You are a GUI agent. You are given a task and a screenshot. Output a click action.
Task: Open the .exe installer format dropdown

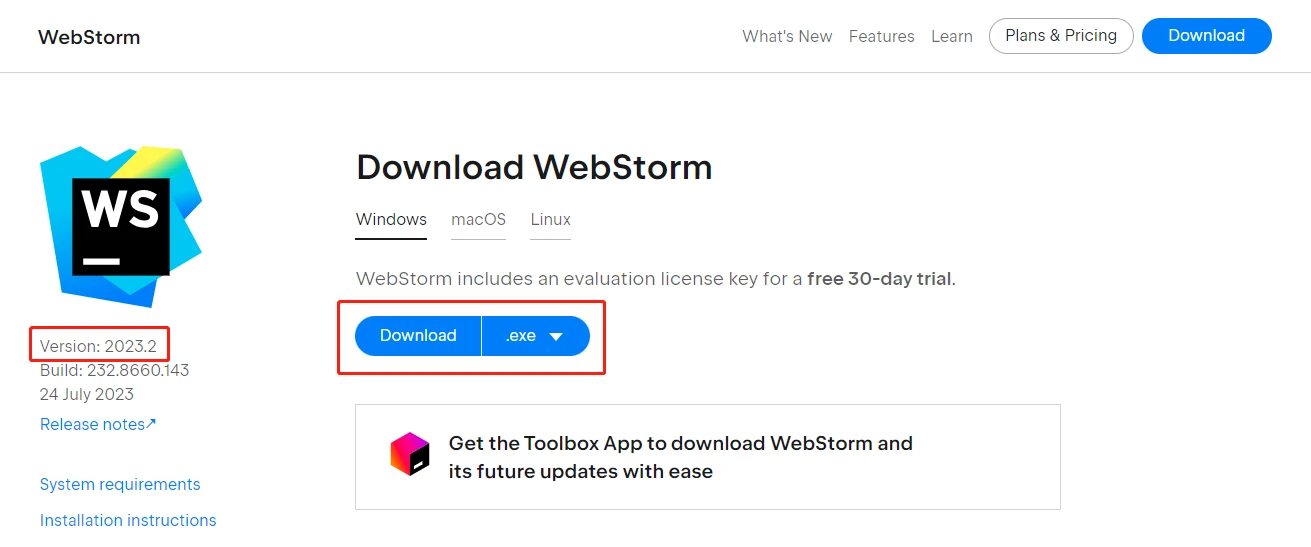[x=536, y=336]
